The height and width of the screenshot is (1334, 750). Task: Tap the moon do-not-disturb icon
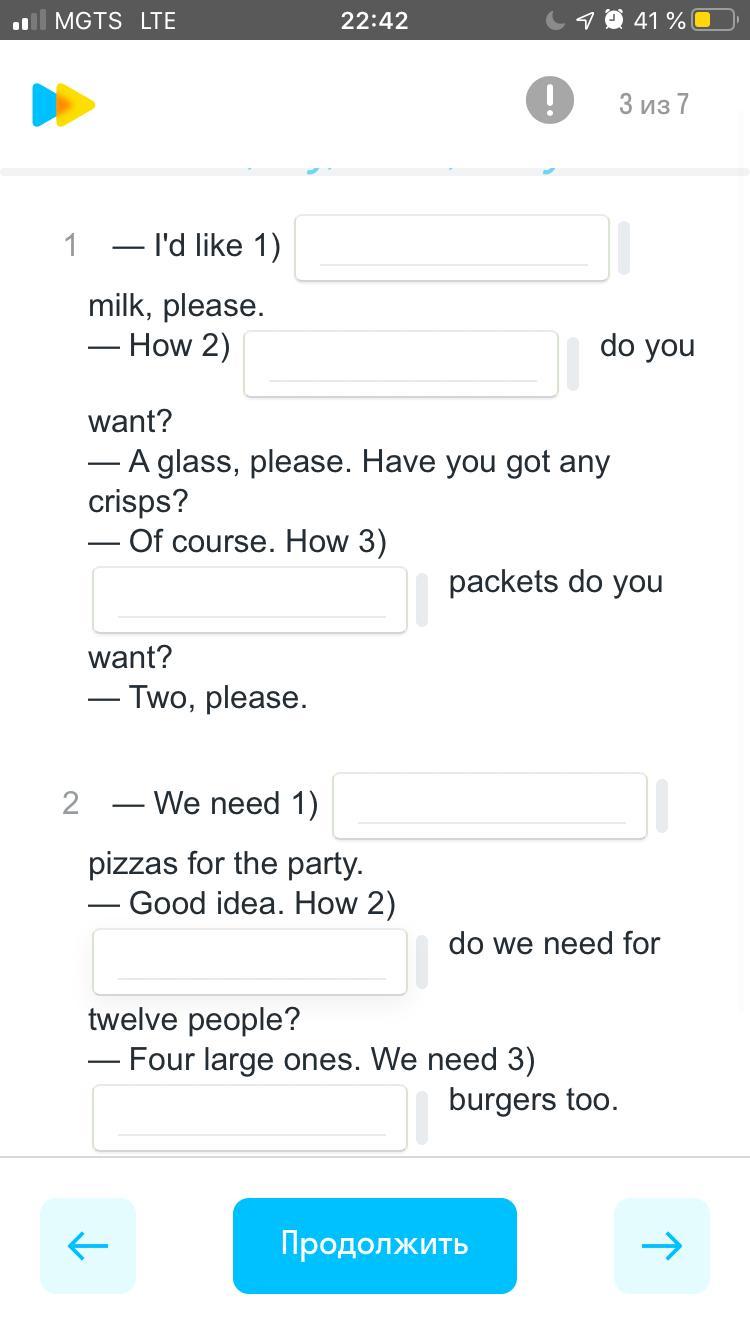pyautogui.click(x=555, y=20)
